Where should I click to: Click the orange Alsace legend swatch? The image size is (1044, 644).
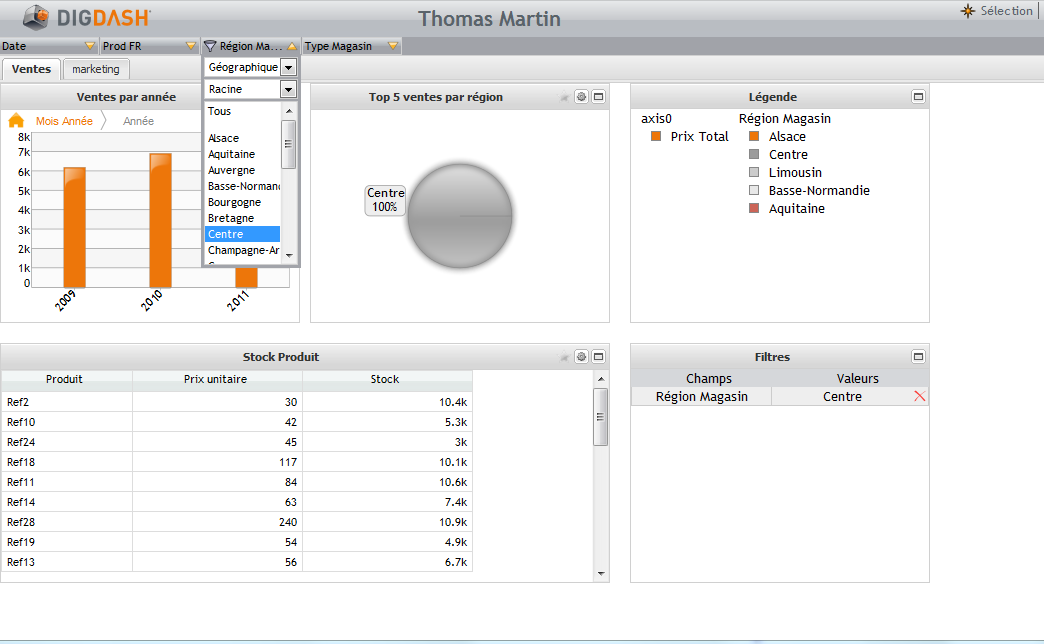click(754, 137)
